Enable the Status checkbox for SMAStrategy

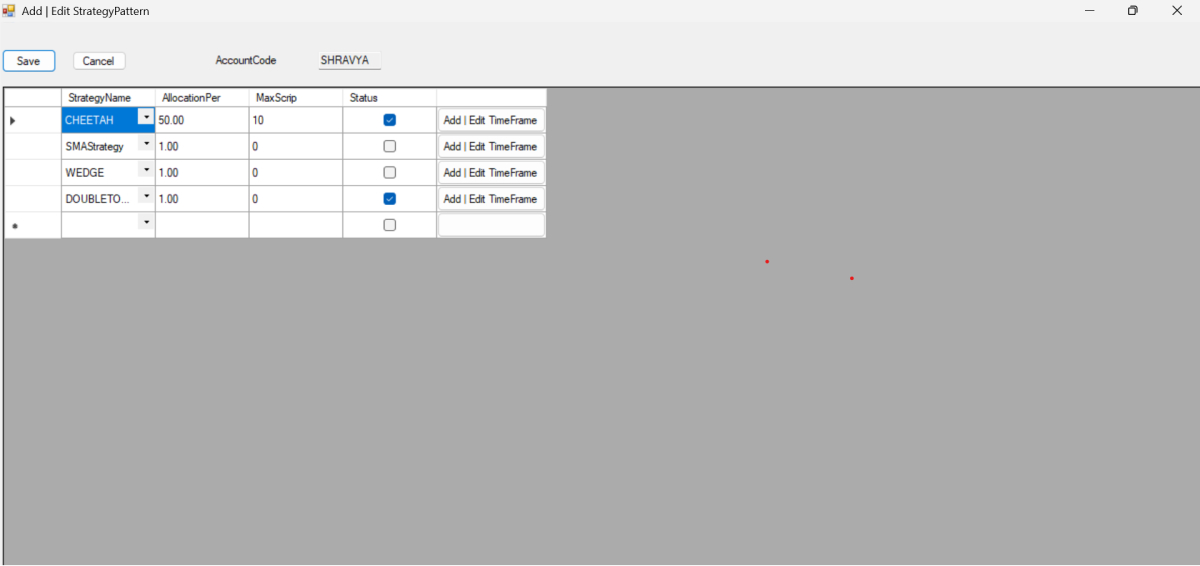point(390,146)
